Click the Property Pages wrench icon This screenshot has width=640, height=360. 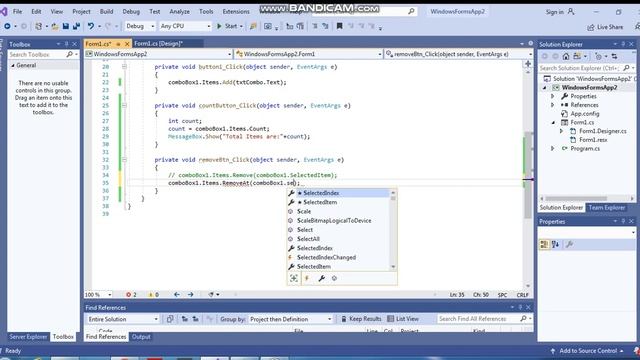[x=569, y=244]
